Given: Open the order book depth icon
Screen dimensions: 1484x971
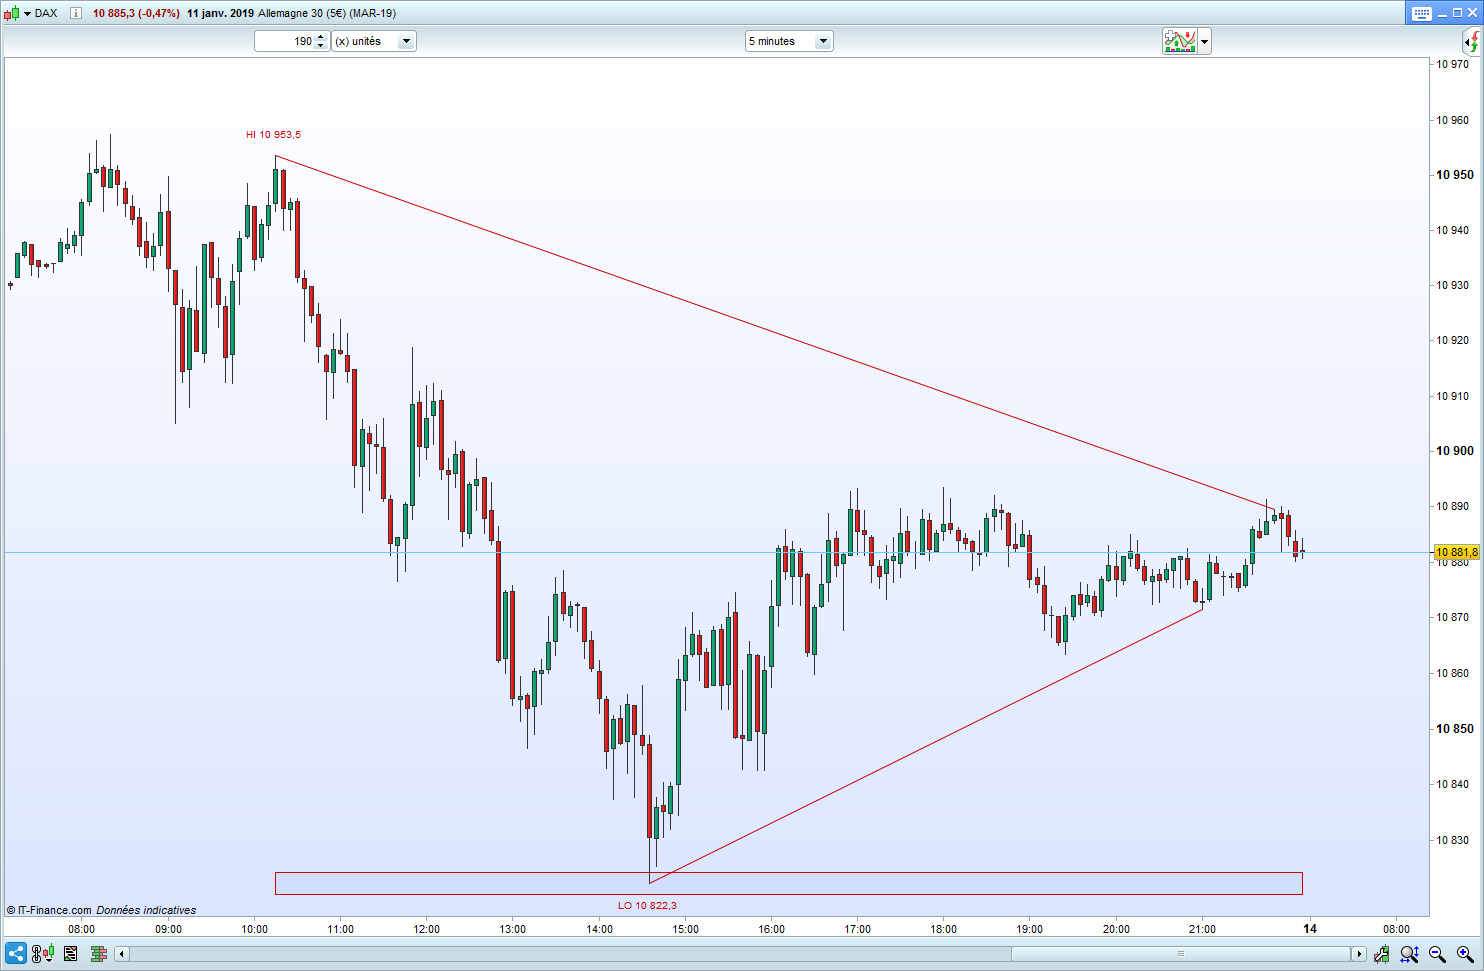Looking at the screenshot, I should click(98, 953).
